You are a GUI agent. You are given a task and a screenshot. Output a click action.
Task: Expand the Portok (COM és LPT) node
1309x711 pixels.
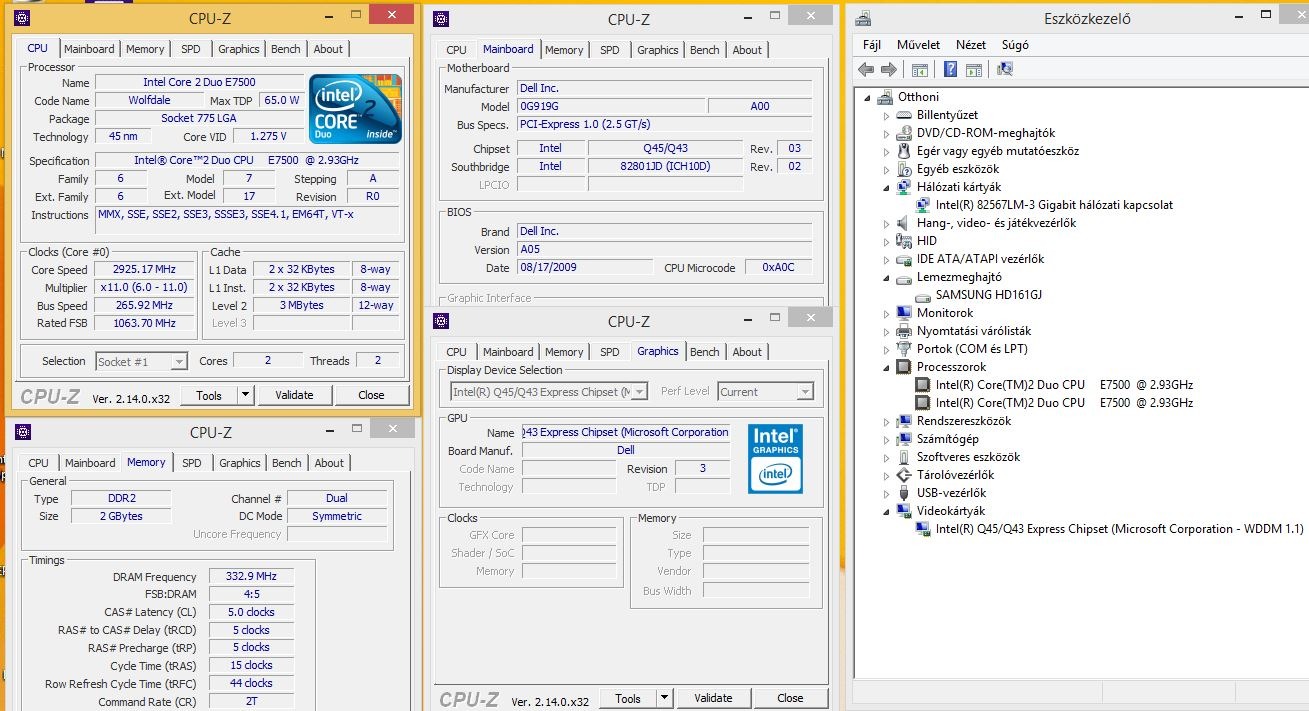(x=886, y=349)
